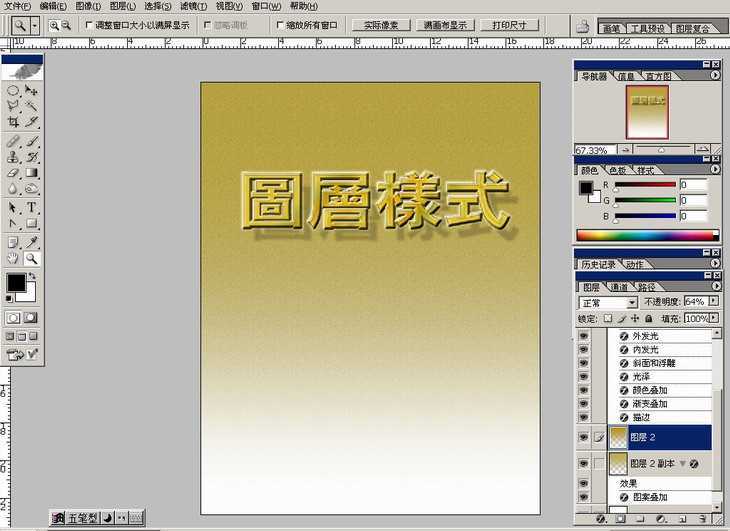Open the 图层(L) menu
The image size is (730, 531).
123,7
